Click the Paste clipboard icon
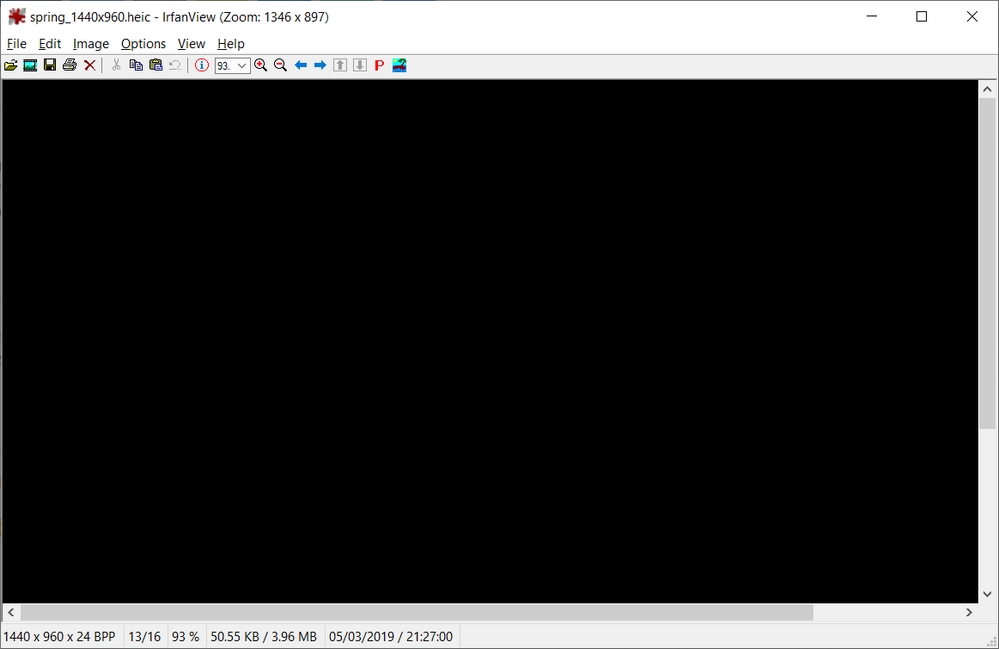This screenshot has height=649, width=999. pos(155,65)
